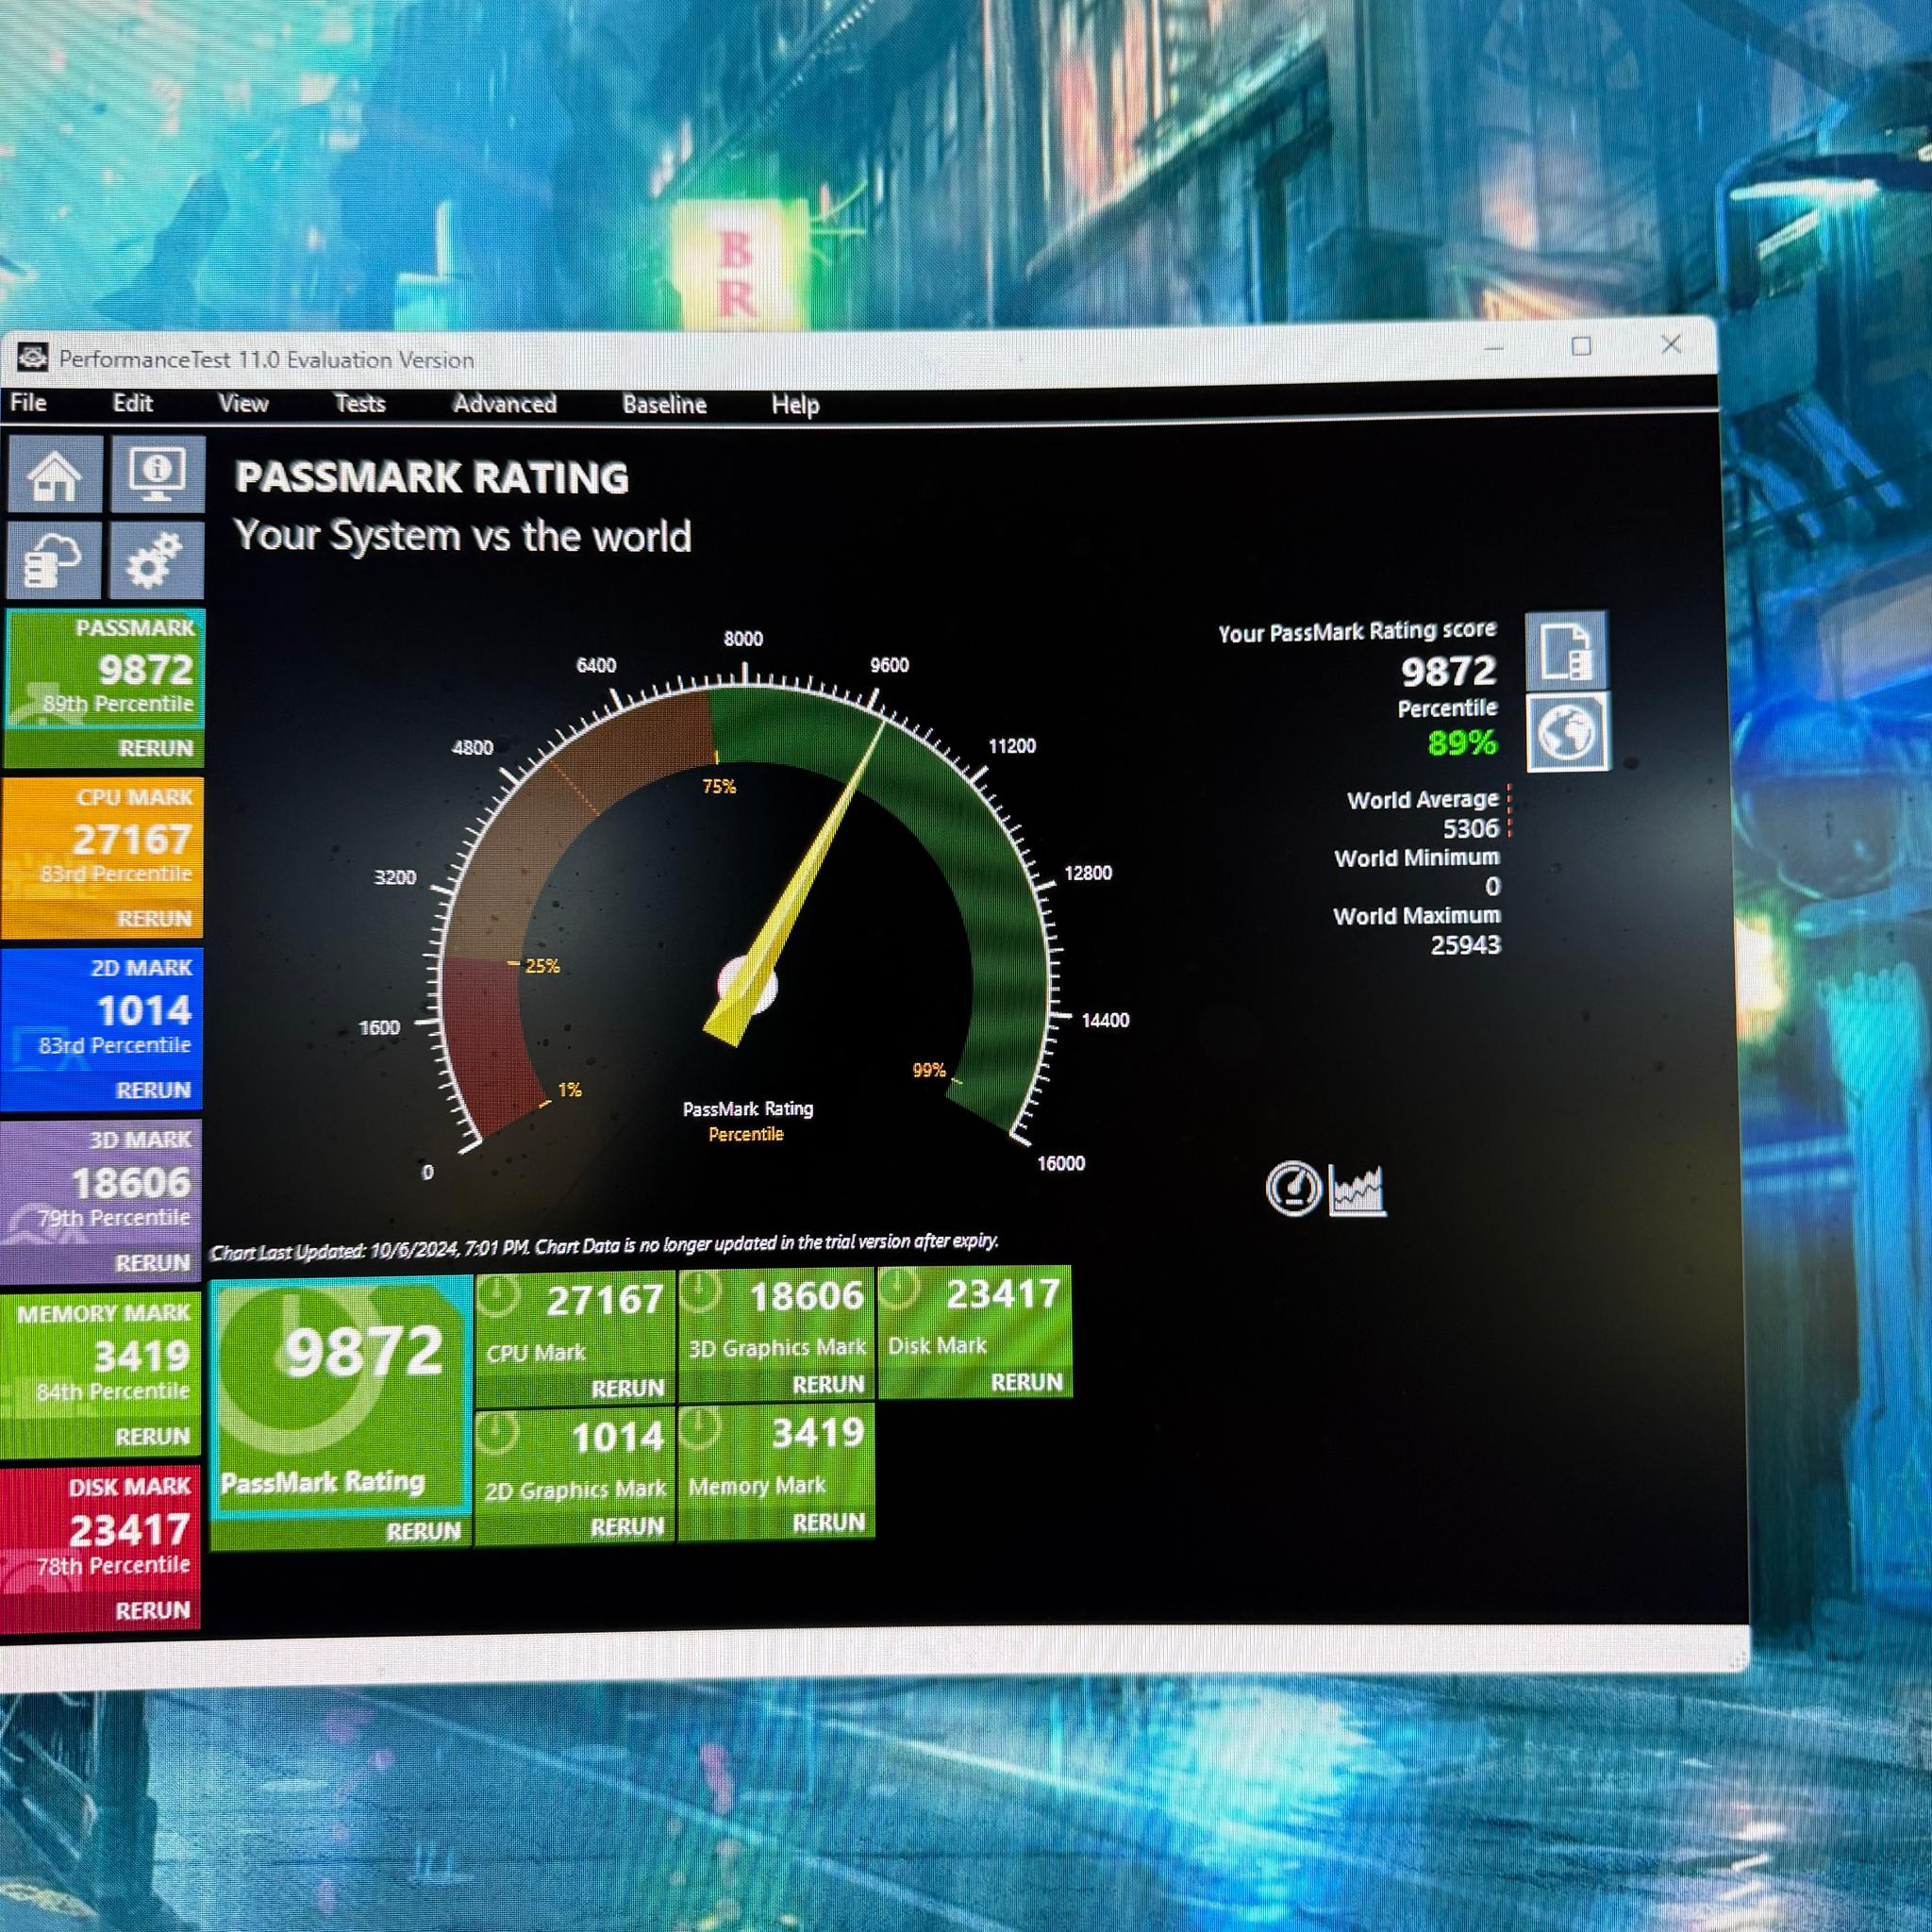Click the yellow gauge needle
Viewport: 1932px width, 1932px height.
point(794,880)
